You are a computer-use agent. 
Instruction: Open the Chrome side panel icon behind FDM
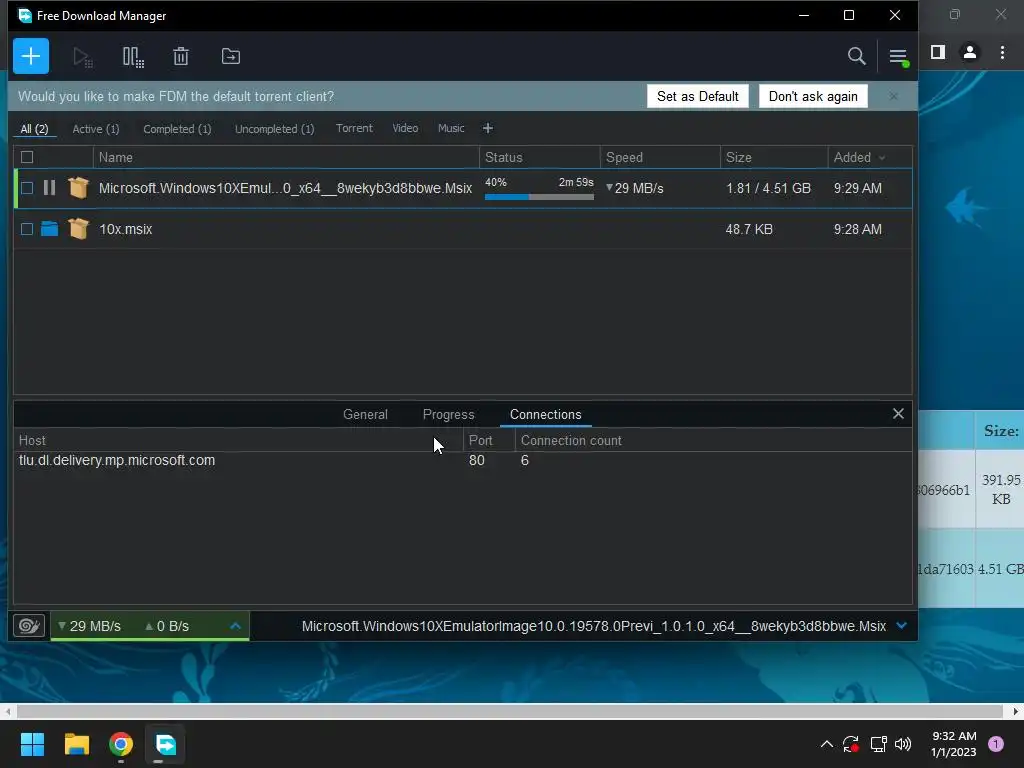938,52
